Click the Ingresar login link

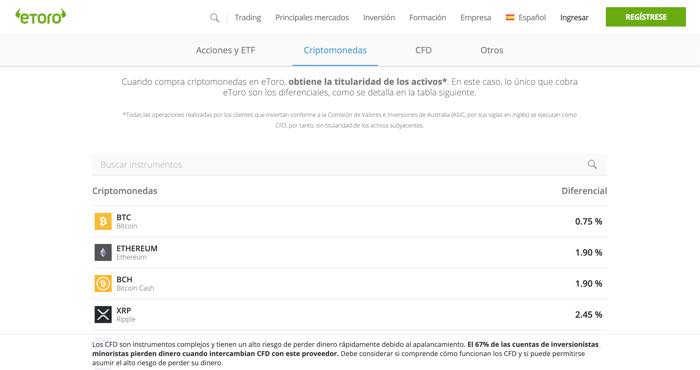(x=574, y=17)
